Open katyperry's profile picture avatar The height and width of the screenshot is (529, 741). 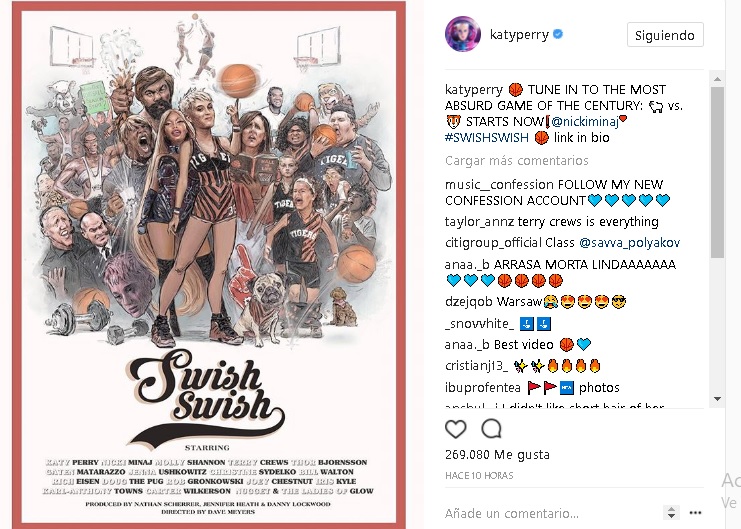click(463, 34)
